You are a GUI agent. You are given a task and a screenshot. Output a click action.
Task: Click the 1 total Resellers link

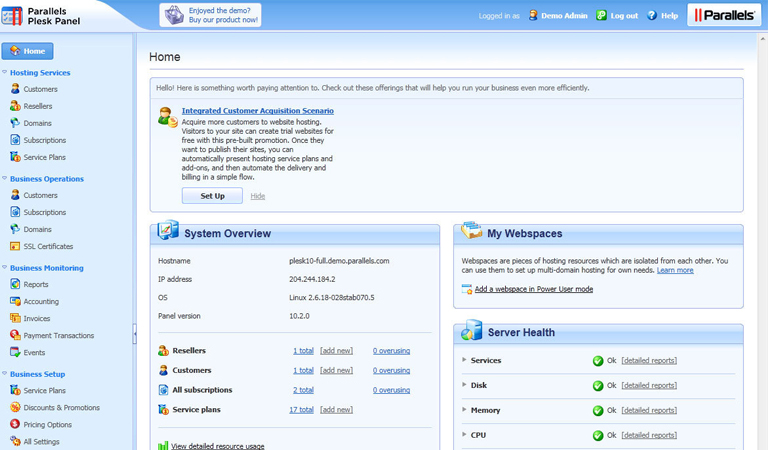303,351
